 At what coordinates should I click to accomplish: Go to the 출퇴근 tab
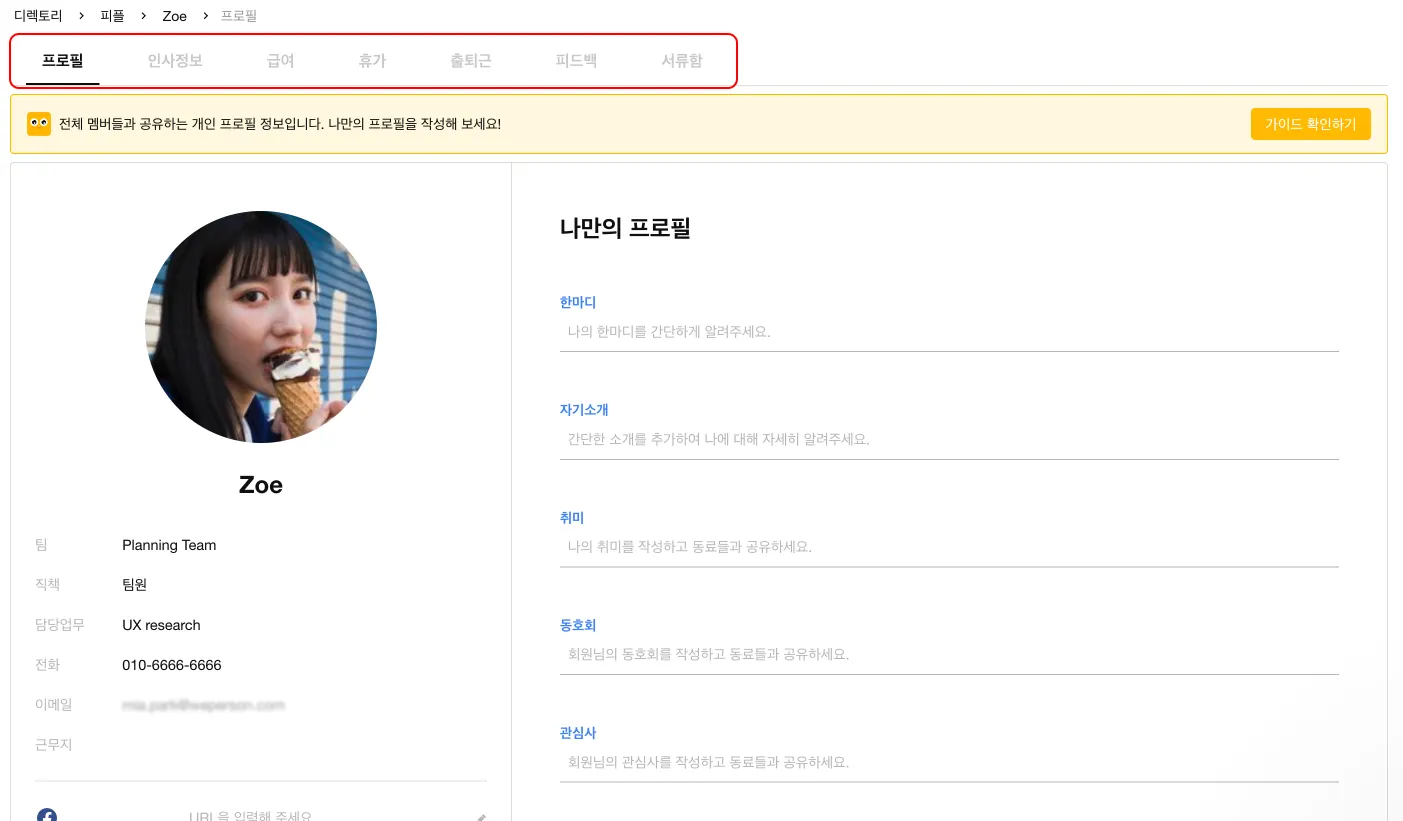point(470,60)
